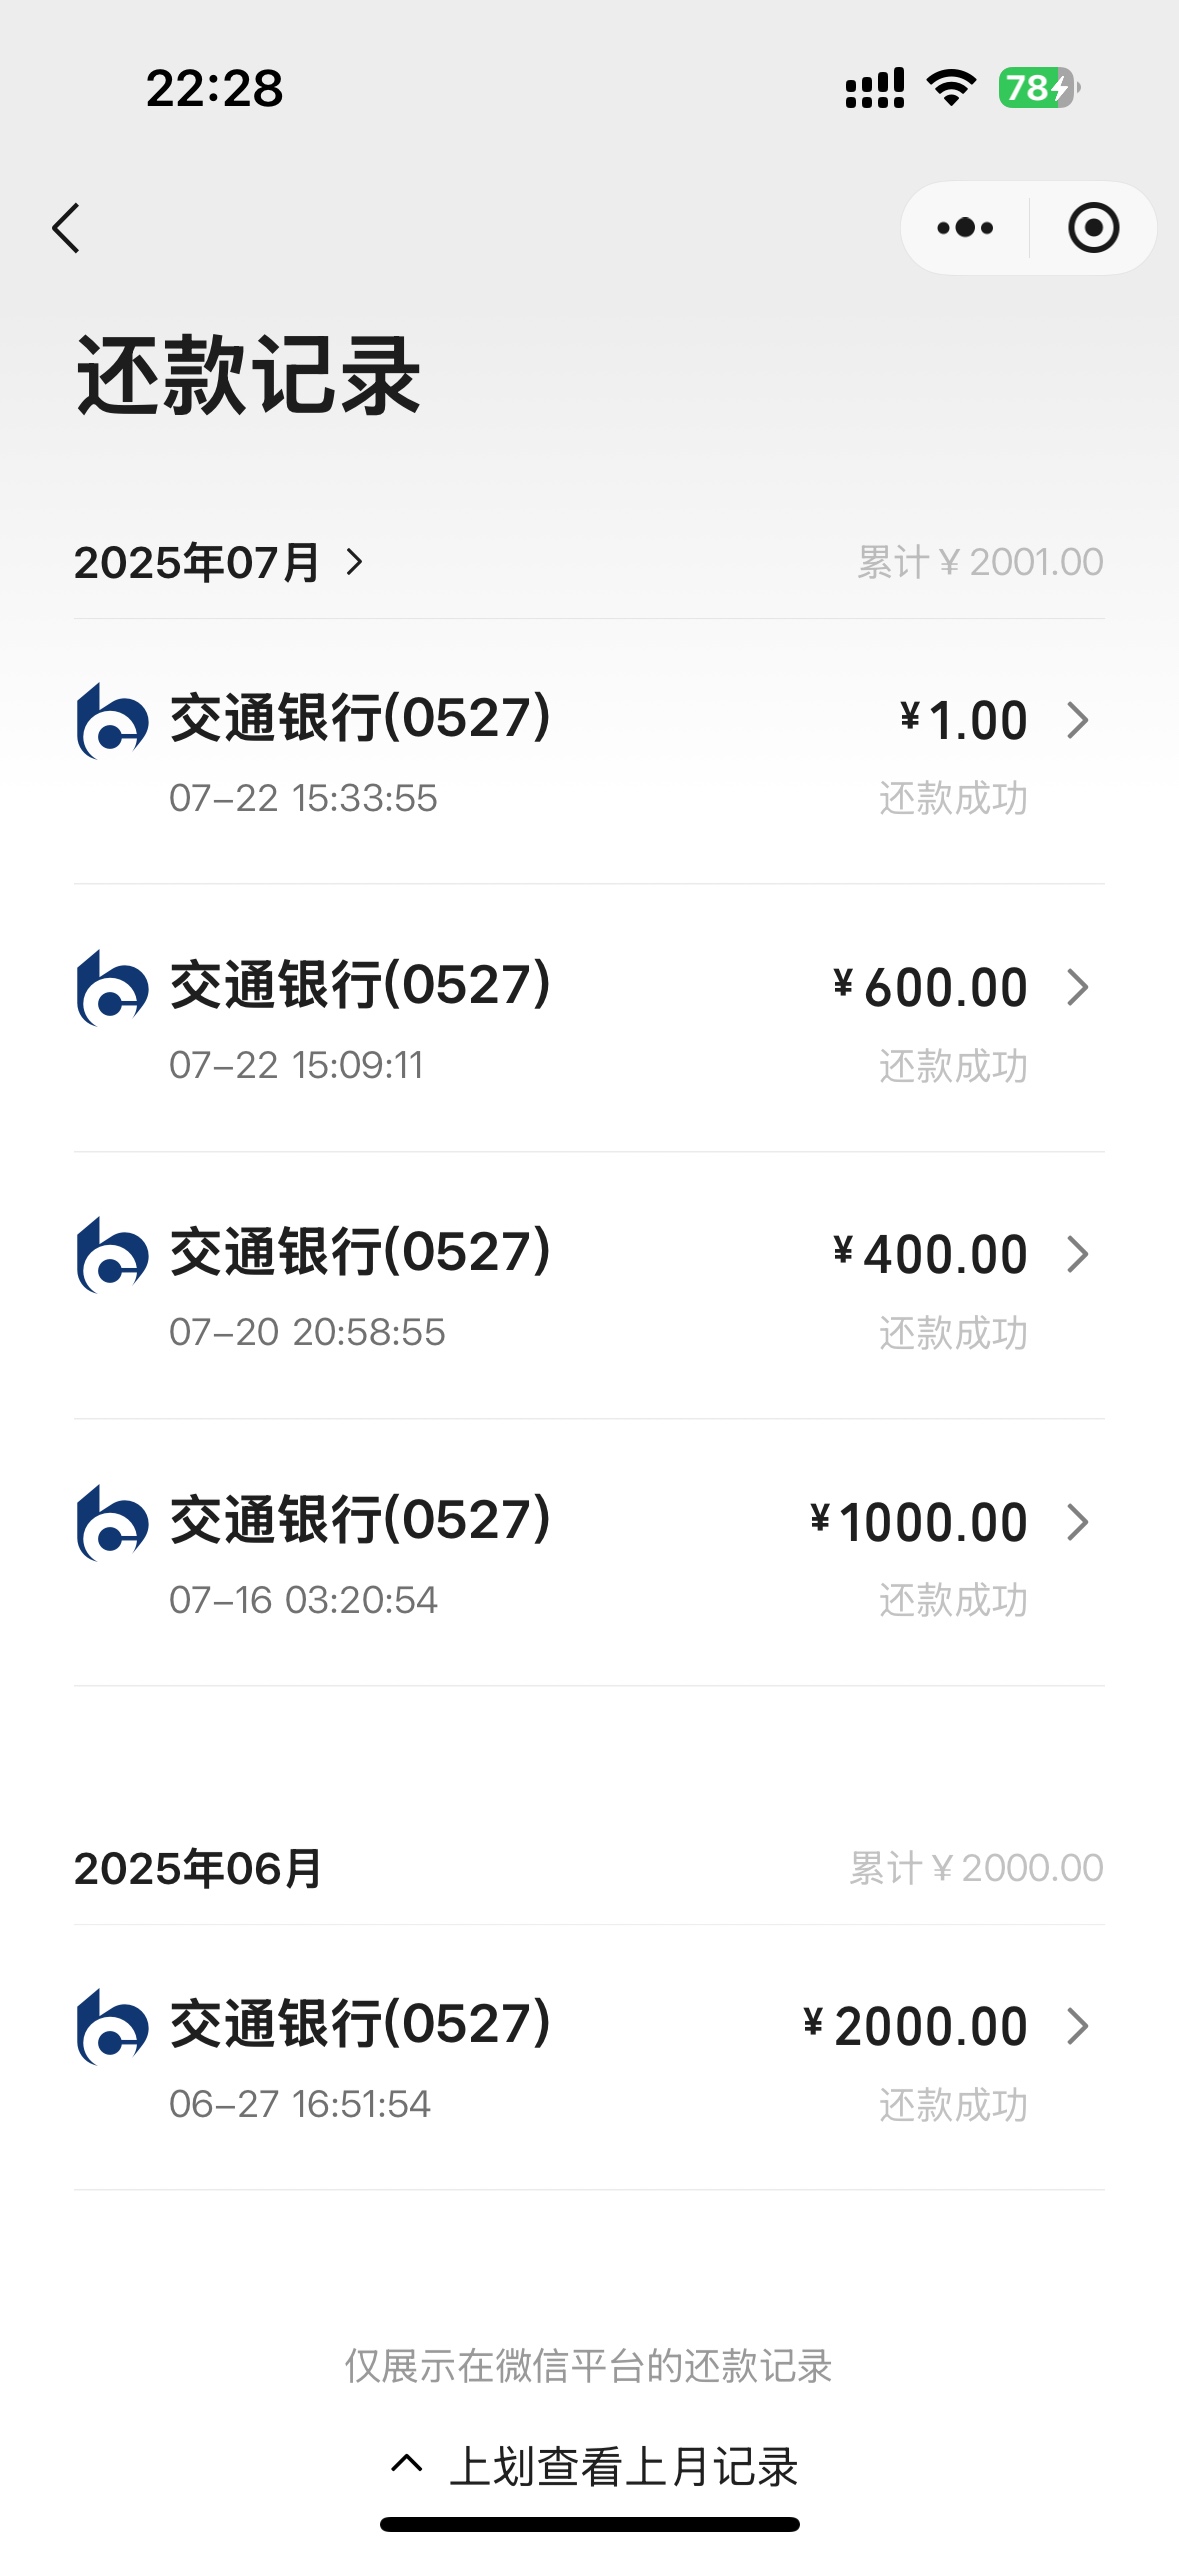Open details chevron for ¥2000.00 repayment
Viewport: 1179px width, 2556px height.
[1077, 2026]
